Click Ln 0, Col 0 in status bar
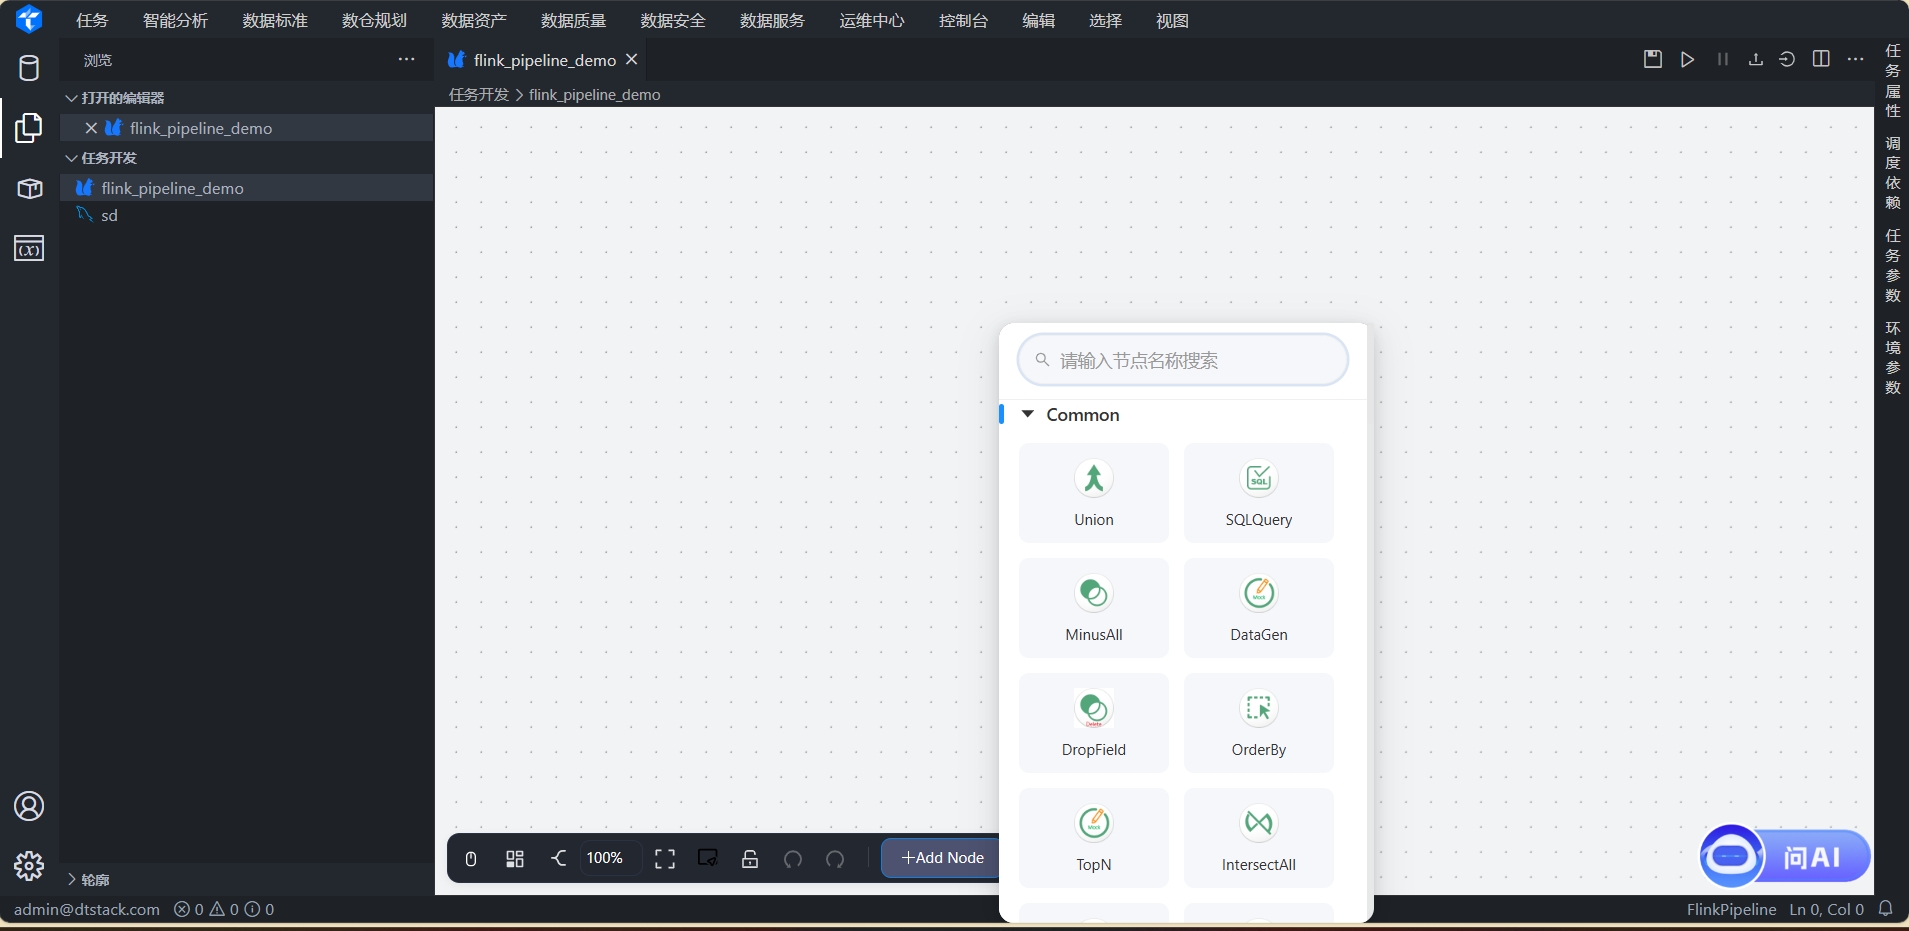 [1827, 909]
